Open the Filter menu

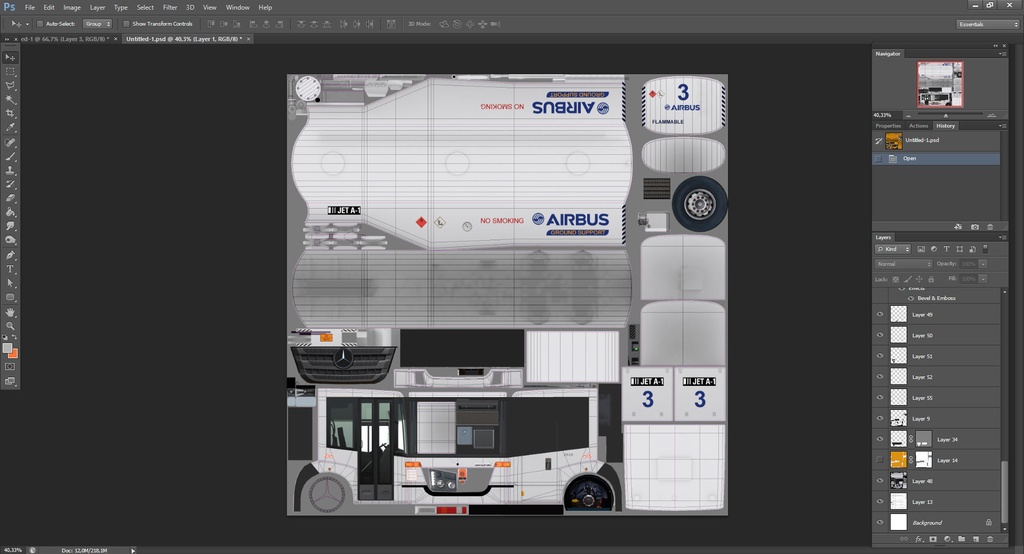click(x=170, y=7)
